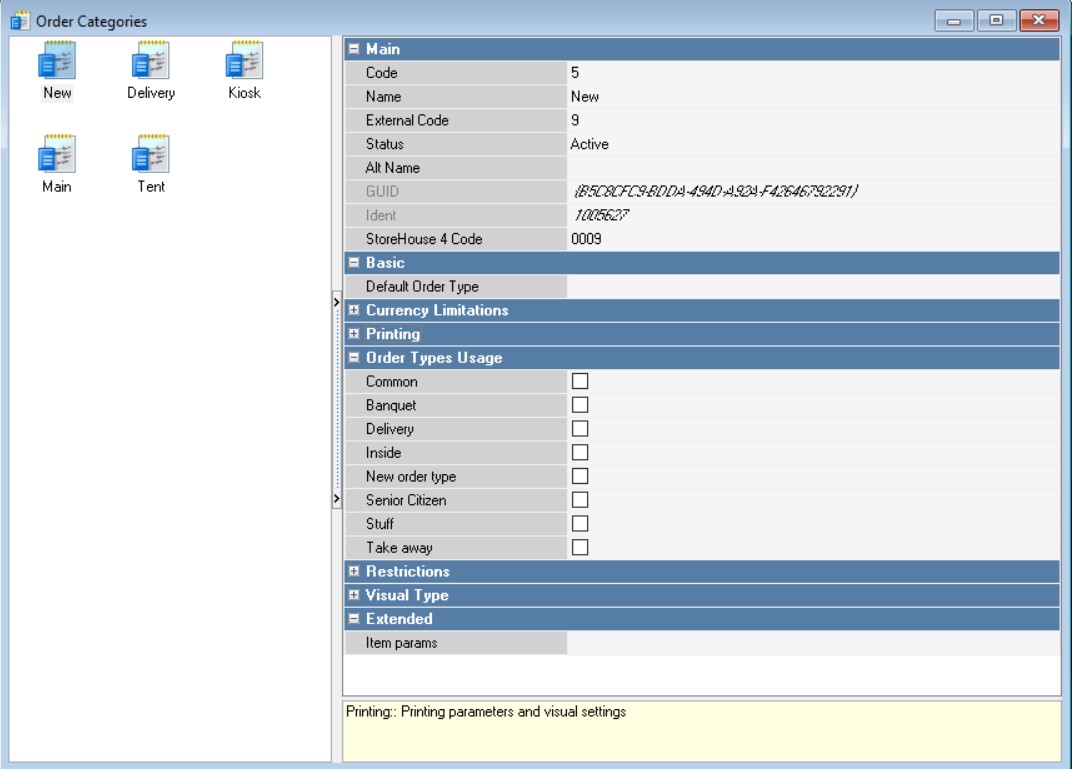Select the Status property label
This screenshot has width=1072, height=769.
(384, 144)
